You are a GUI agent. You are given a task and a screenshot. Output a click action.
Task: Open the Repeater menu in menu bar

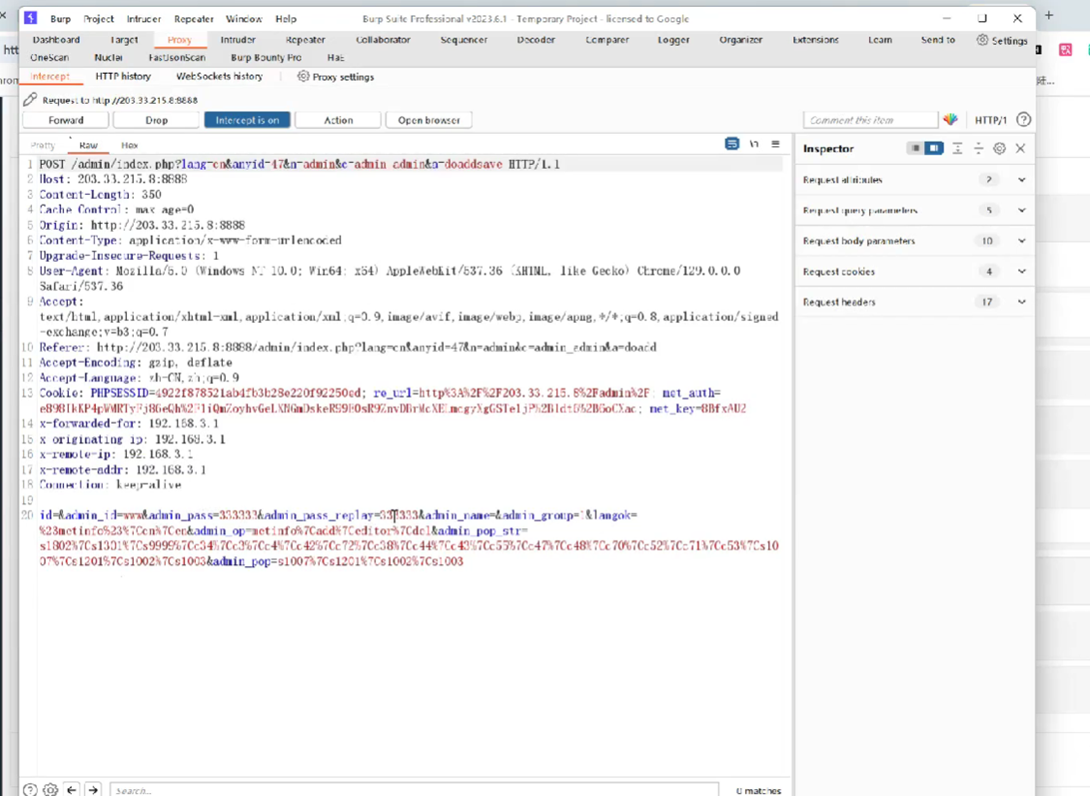(193, 19)
